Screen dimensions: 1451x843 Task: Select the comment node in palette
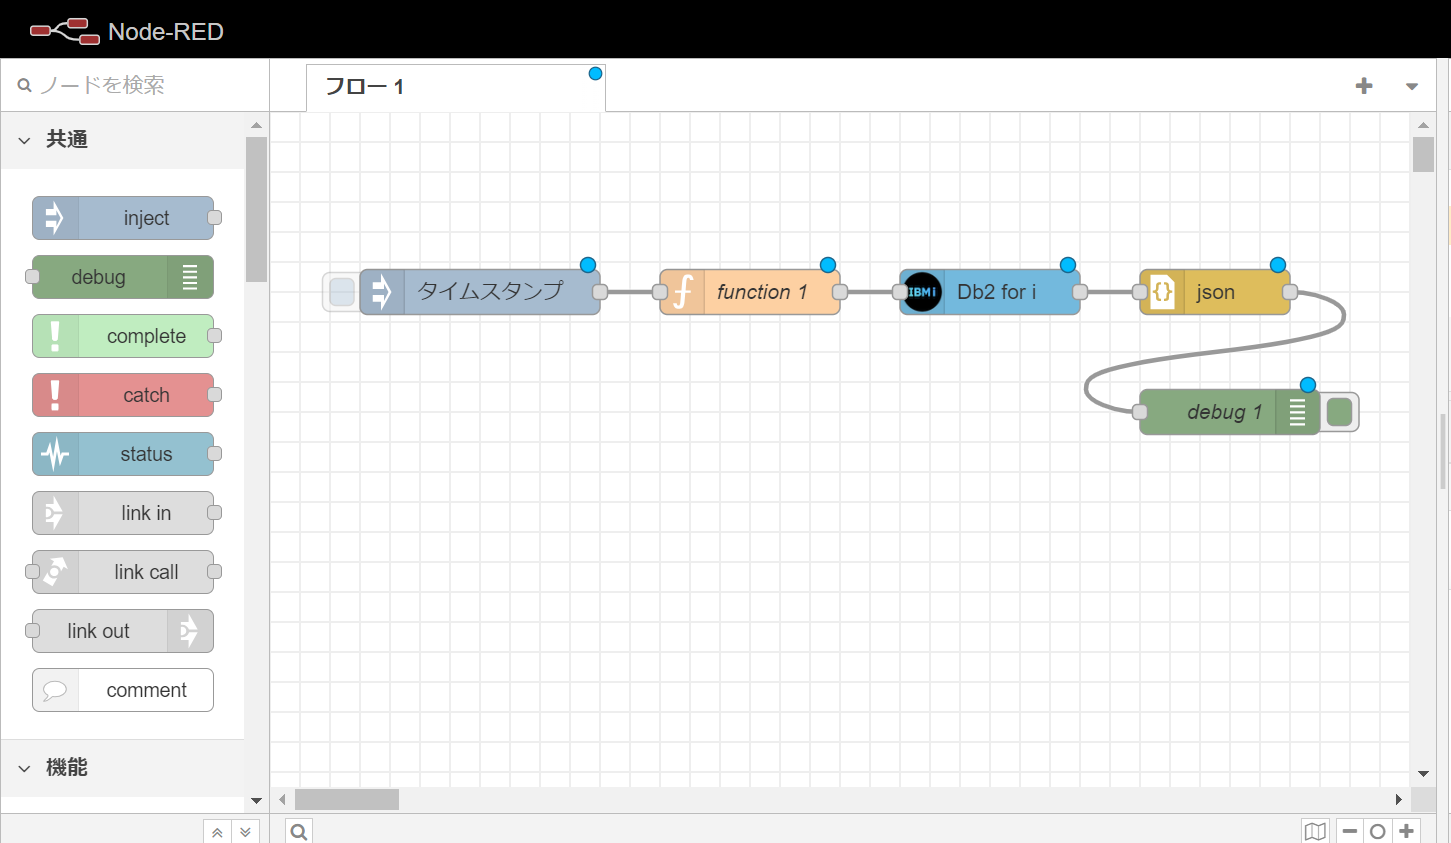[x=123, y=690]
